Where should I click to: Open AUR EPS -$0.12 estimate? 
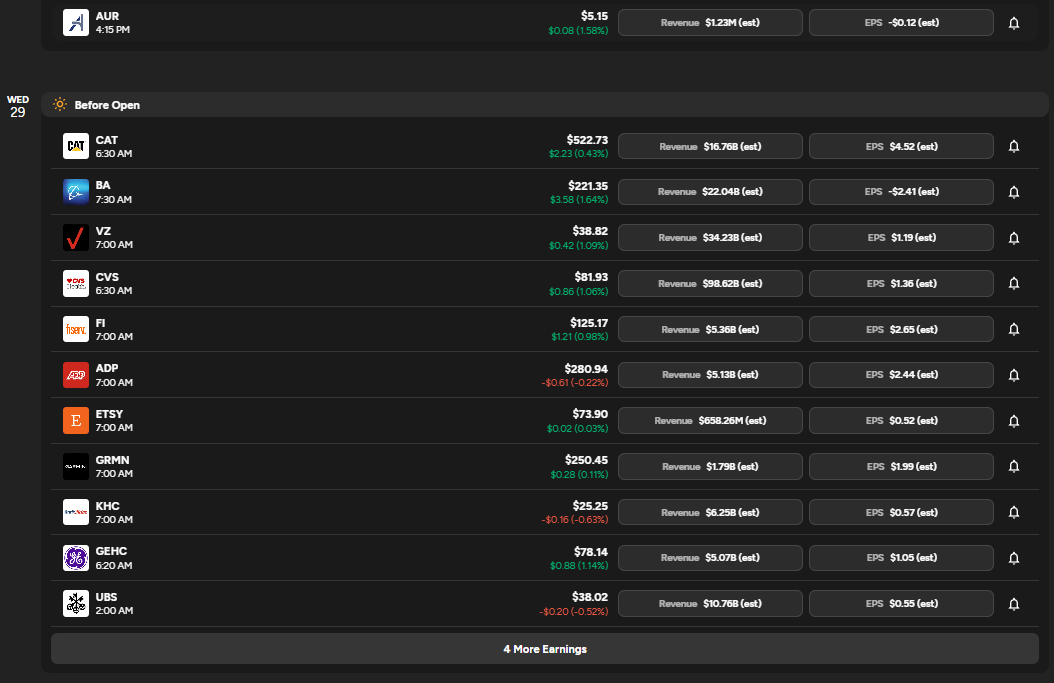pos(901,23)
